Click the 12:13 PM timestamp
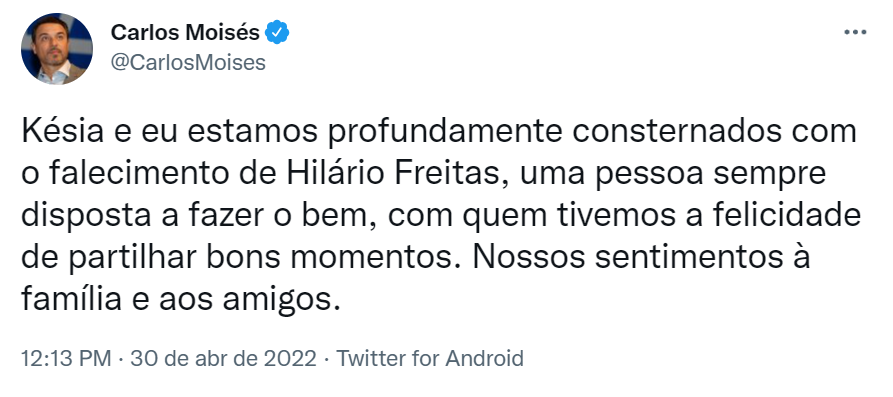 pos(66,359)
